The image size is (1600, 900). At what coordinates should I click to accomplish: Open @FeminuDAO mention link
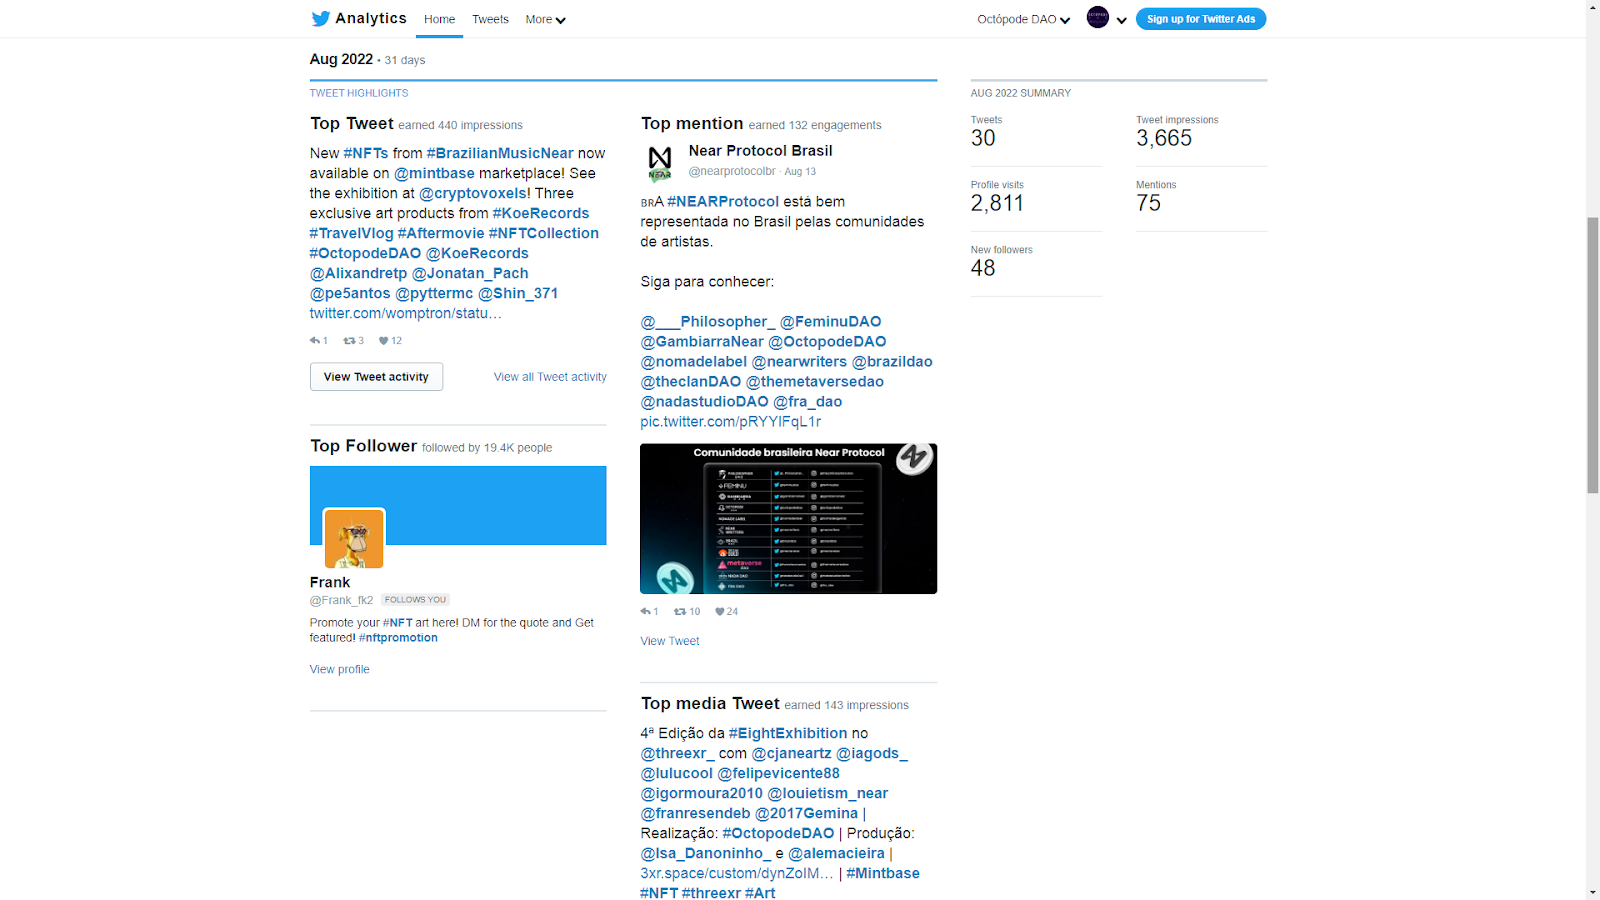831,321
